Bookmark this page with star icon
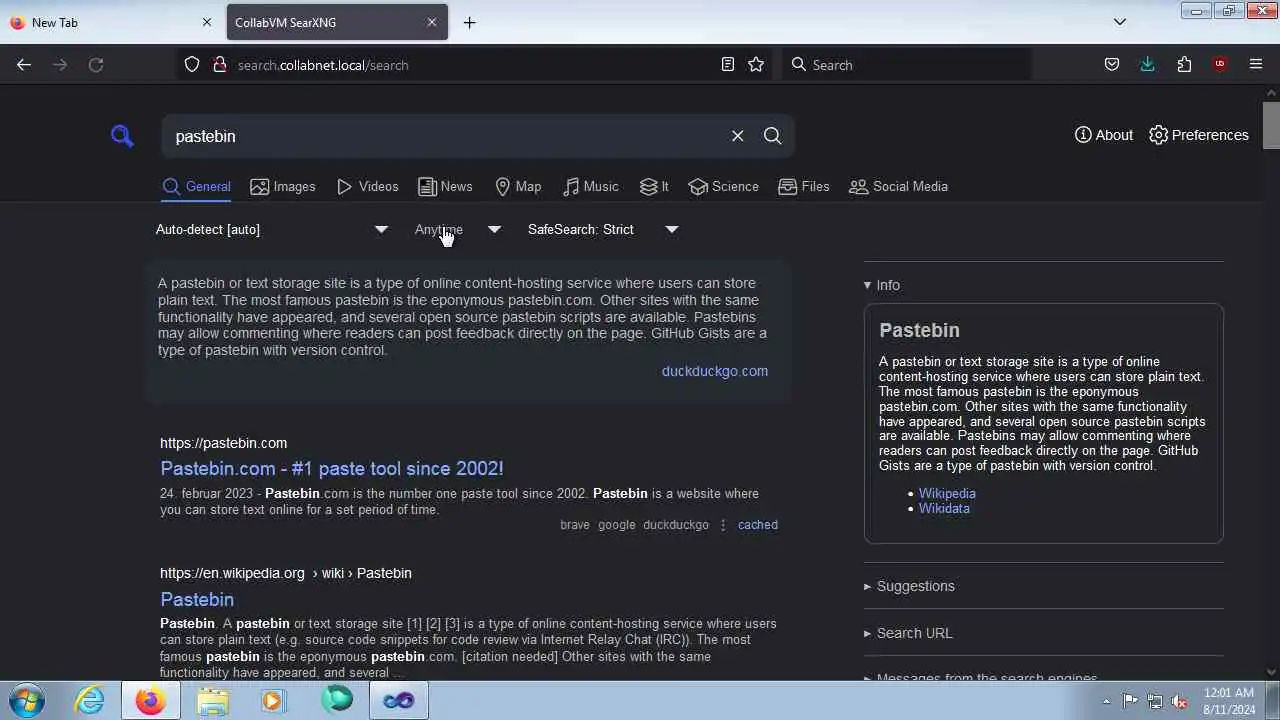The height and width of the screenshot is (720, 1280). (x=756, y=65)
